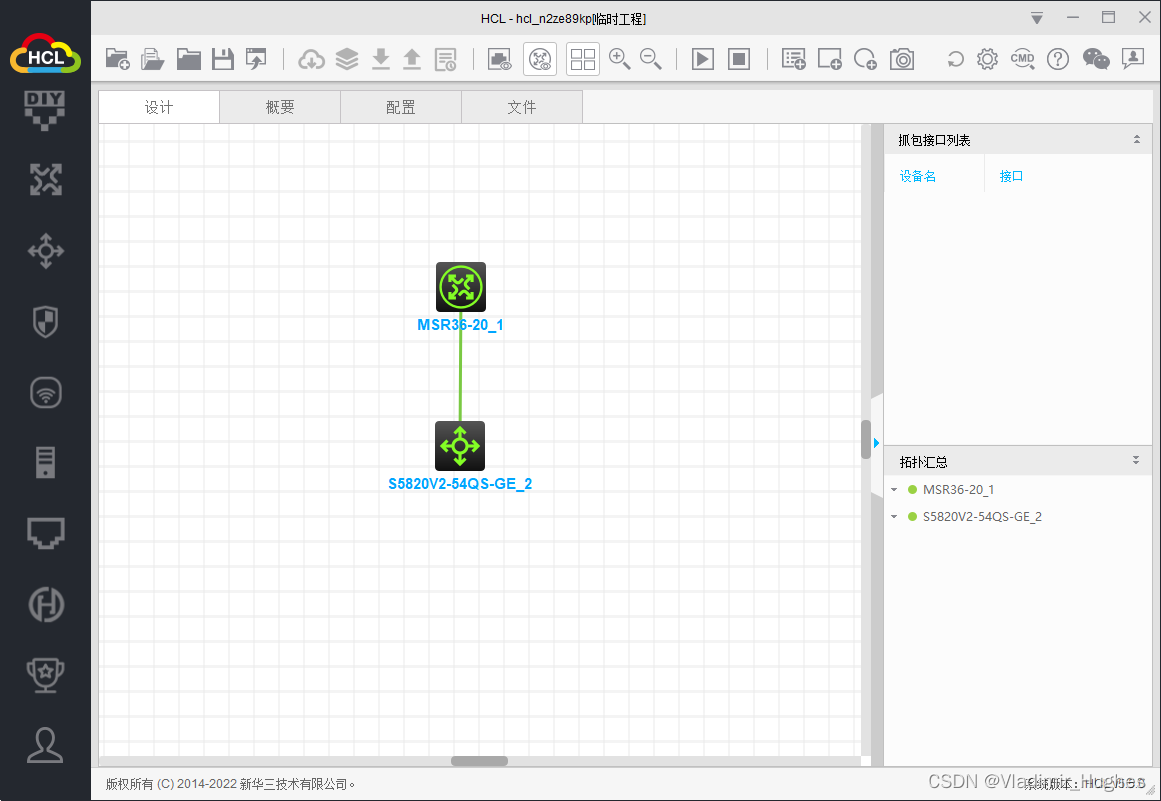
Task: Collapse right panel with blue arrow
Action: click(876, 443)
